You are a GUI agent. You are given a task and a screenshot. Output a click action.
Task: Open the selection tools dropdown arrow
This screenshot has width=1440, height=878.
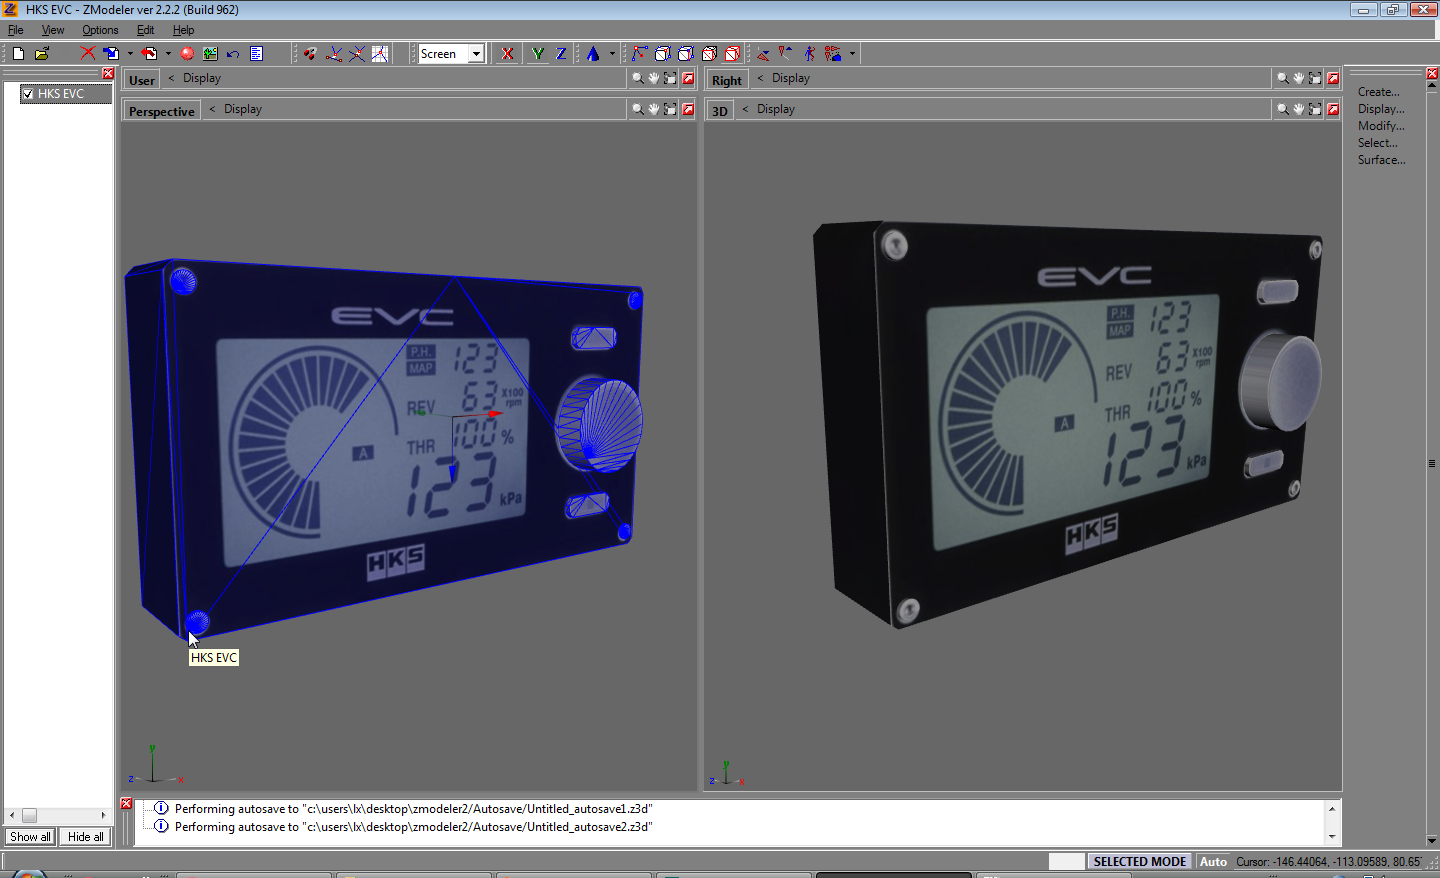coord(852,54)
